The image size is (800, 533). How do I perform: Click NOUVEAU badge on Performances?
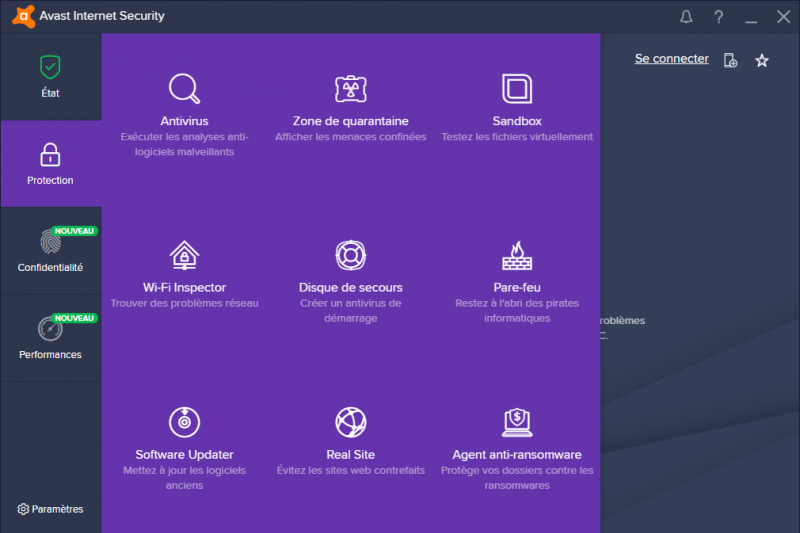74,318
